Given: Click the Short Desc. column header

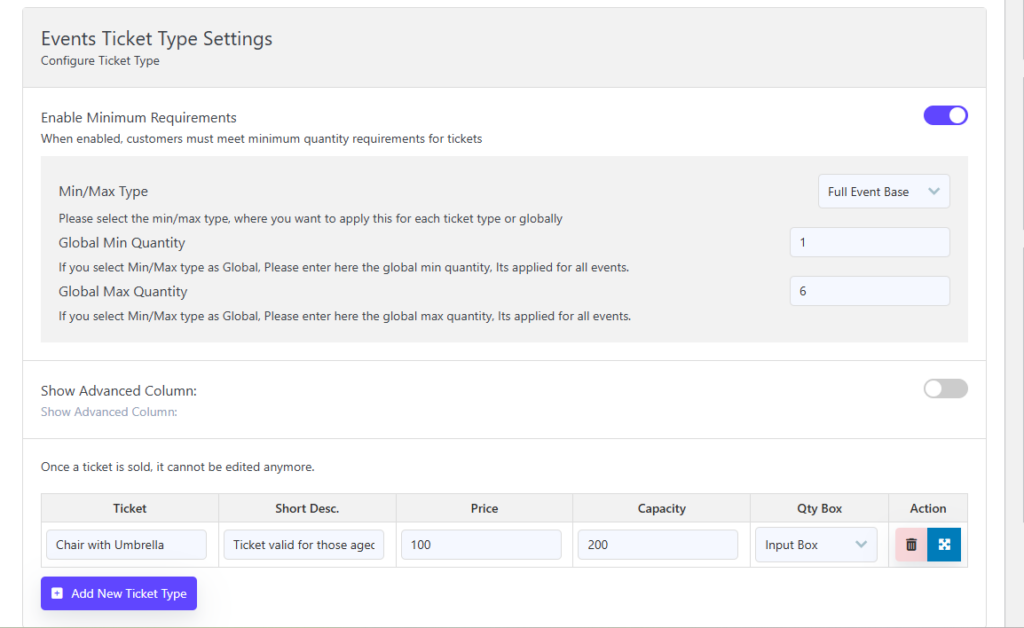Looking at the screenshot, I should point(307,509).
